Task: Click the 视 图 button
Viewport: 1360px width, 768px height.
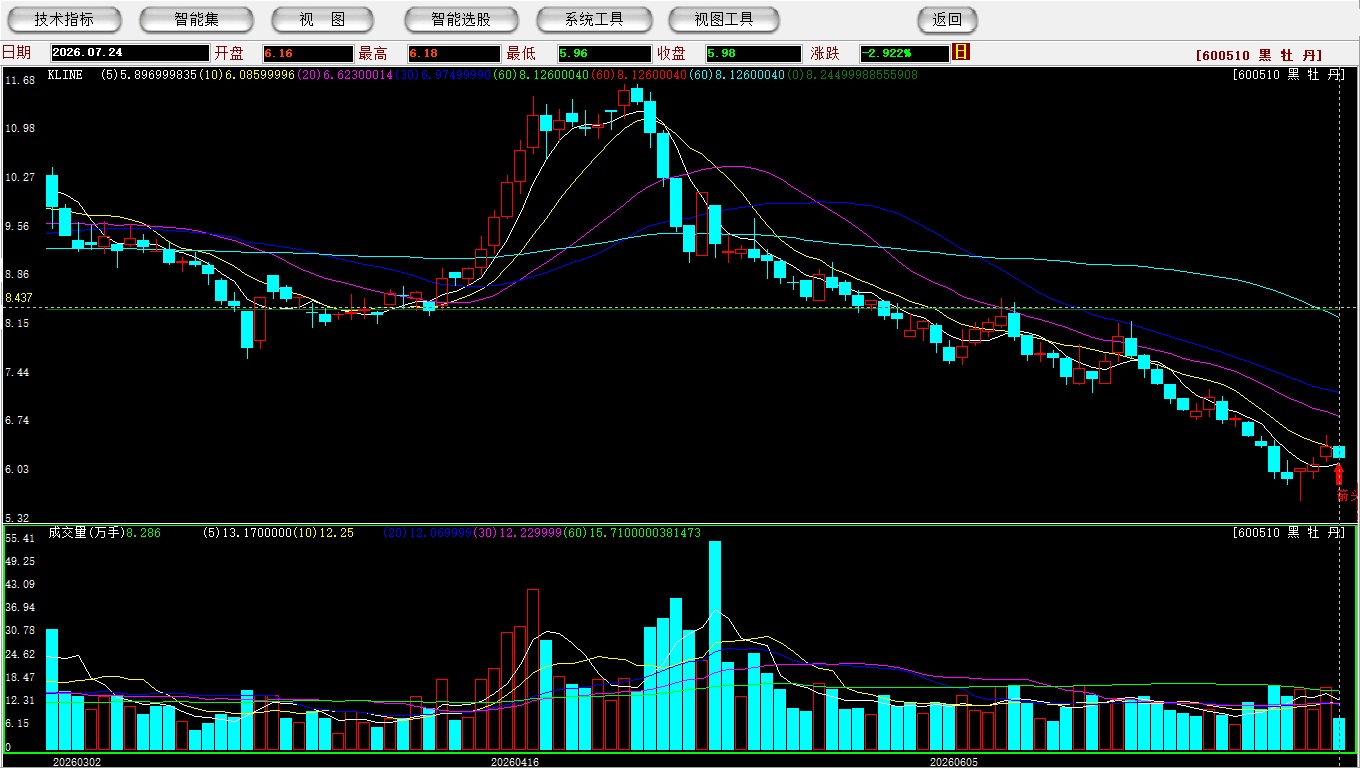Action: point(322,19)
